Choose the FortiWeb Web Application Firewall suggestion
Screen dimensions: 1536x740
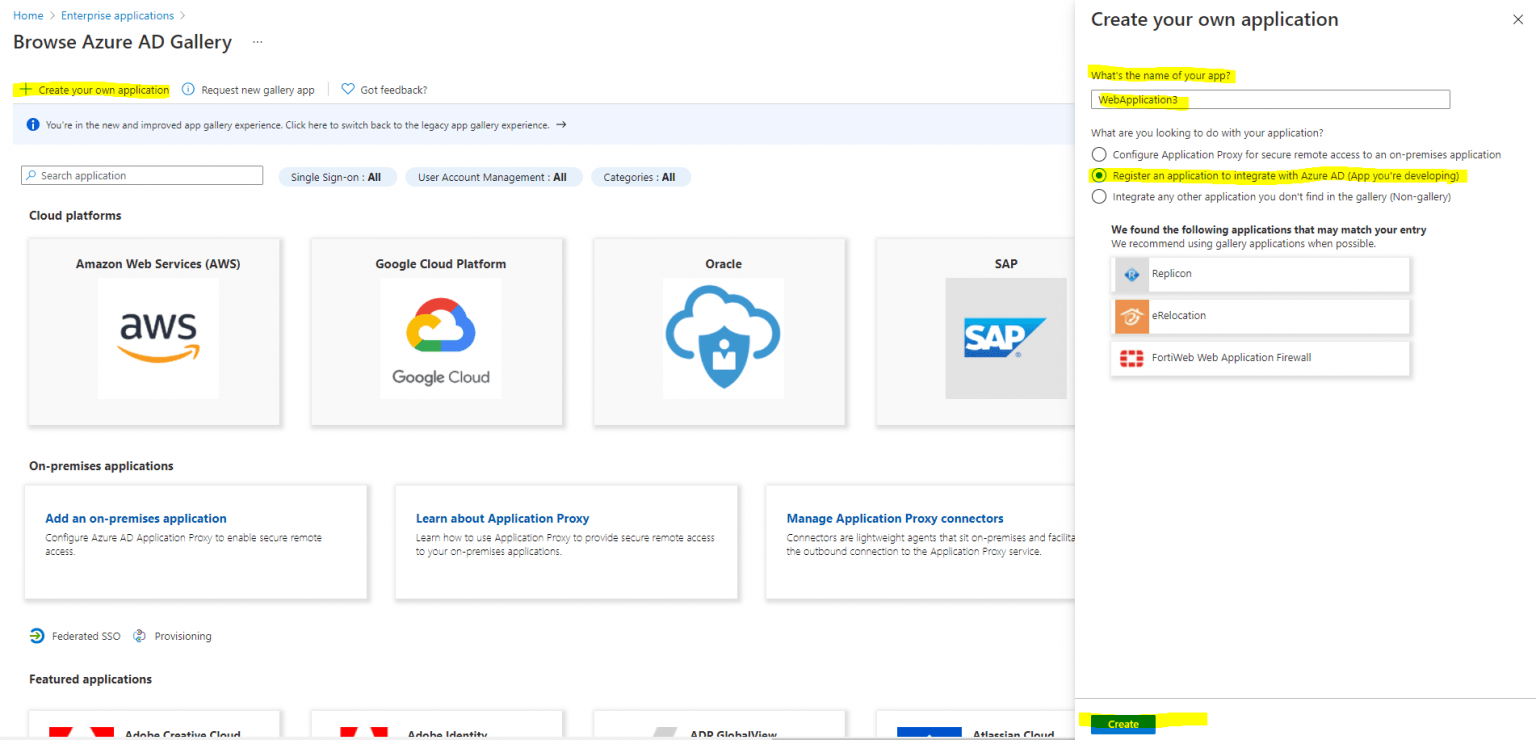[x=1260, y=358]
